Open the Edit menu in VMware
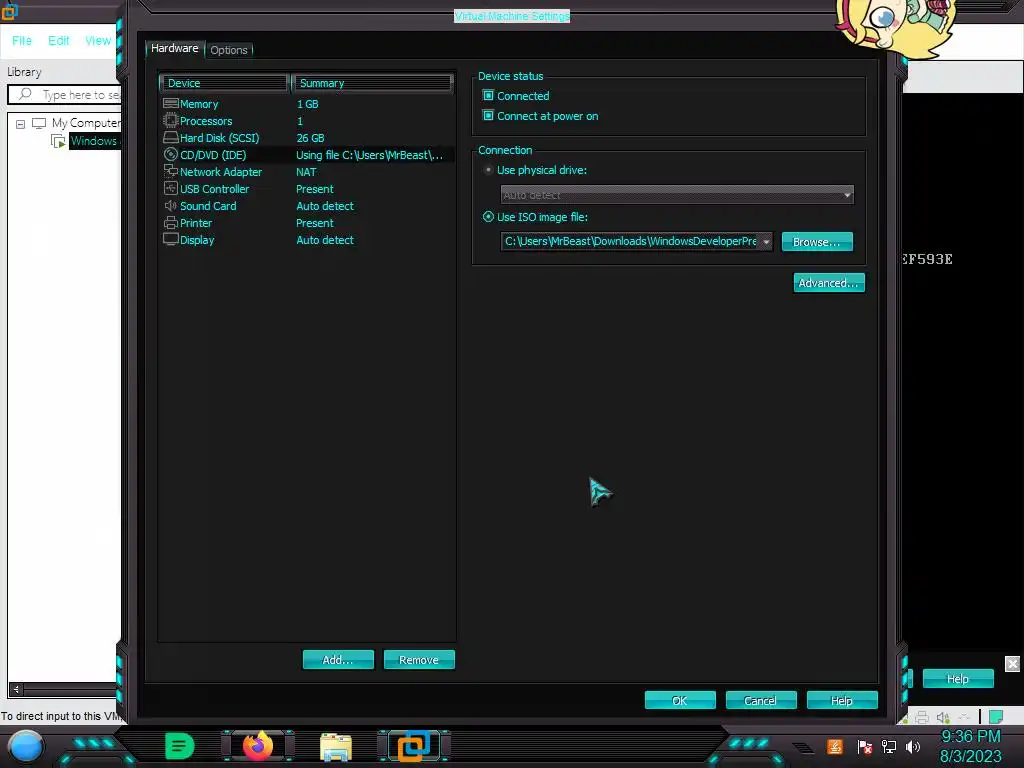The height and width of the screenshot is (768, 1024). click(x=58, y=40)
